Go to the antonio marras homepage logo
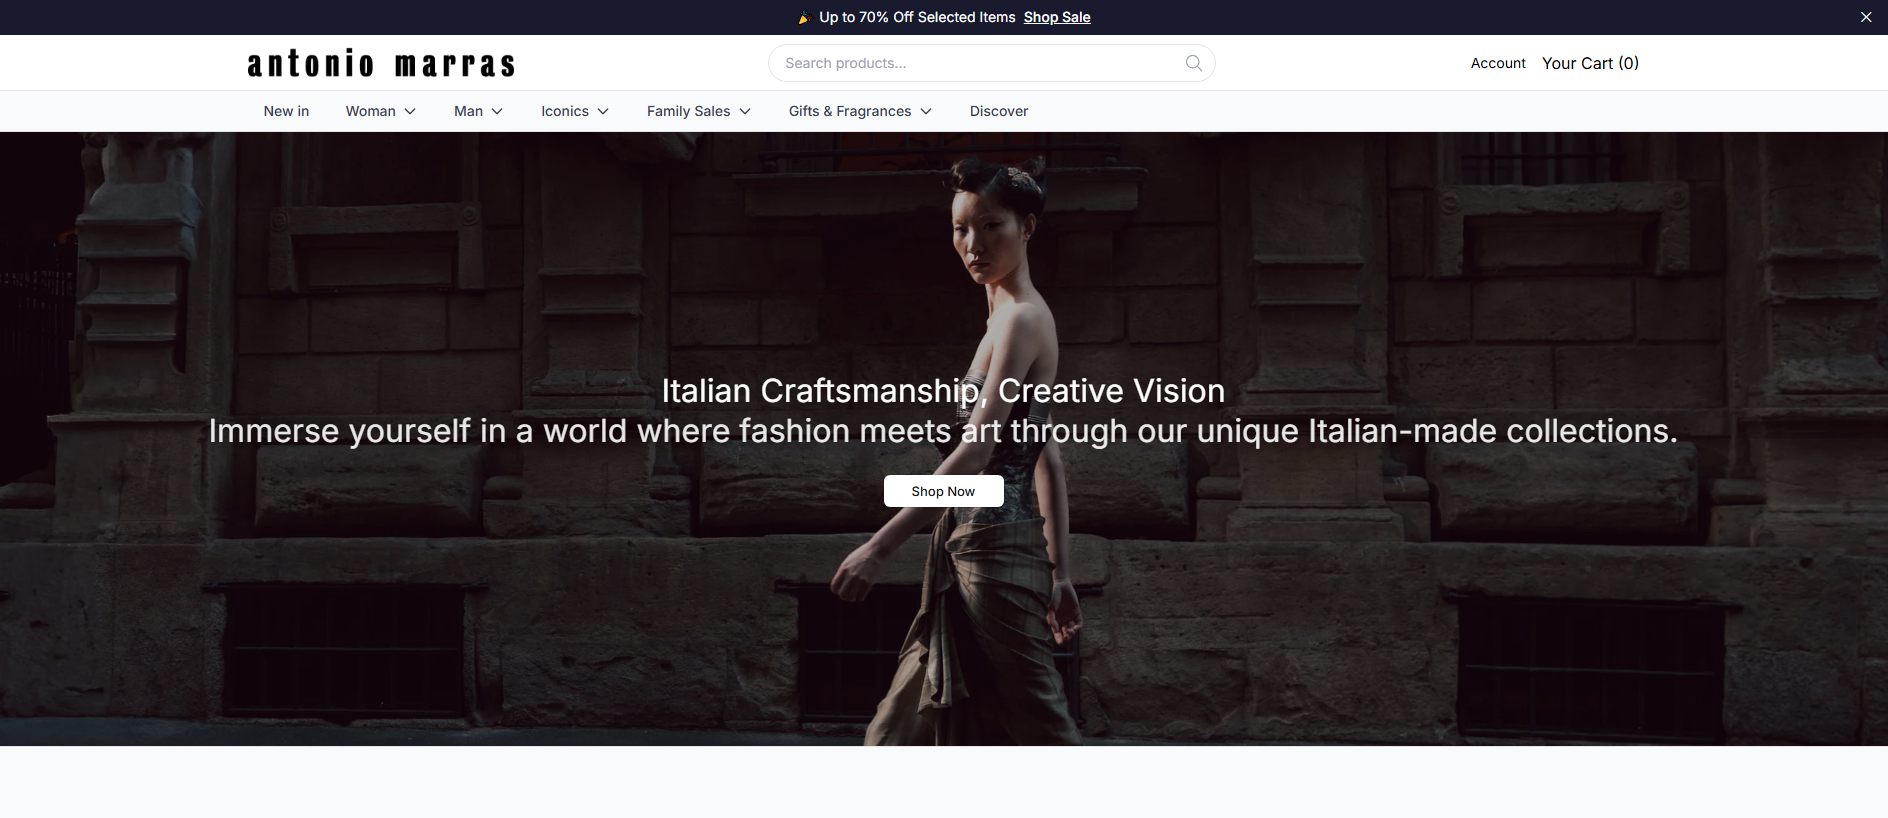The width and height of the screenshot is (1888, 818). [x=381, y=64]
